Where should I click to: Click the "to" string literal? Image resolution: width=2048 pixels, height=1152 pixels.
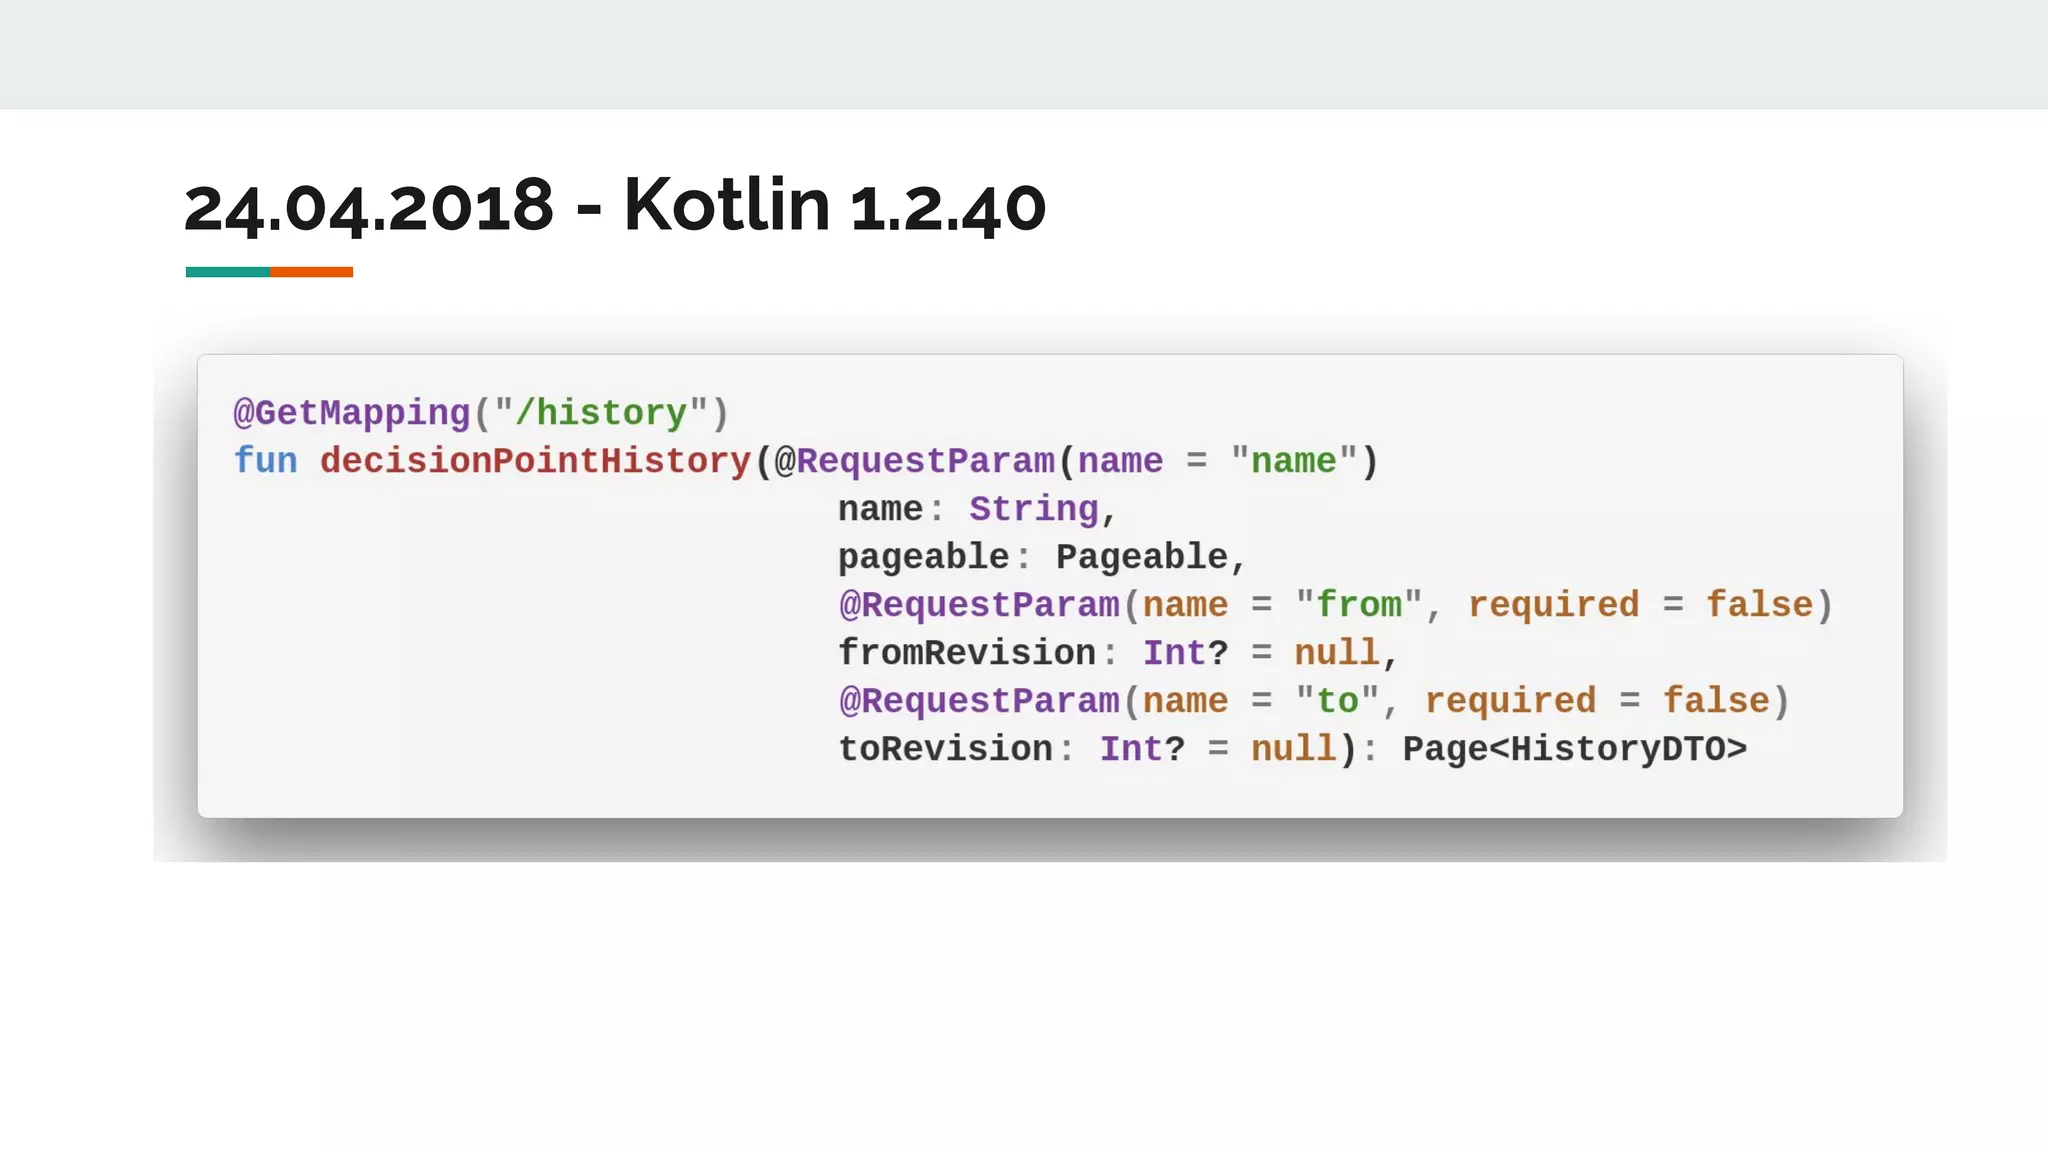(1337, 700)
